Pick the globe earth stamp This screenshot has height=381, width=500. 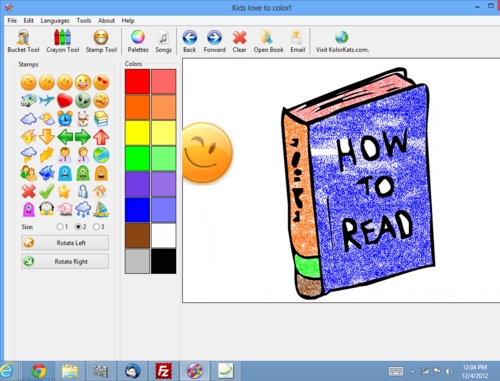(x=101, y=155)
